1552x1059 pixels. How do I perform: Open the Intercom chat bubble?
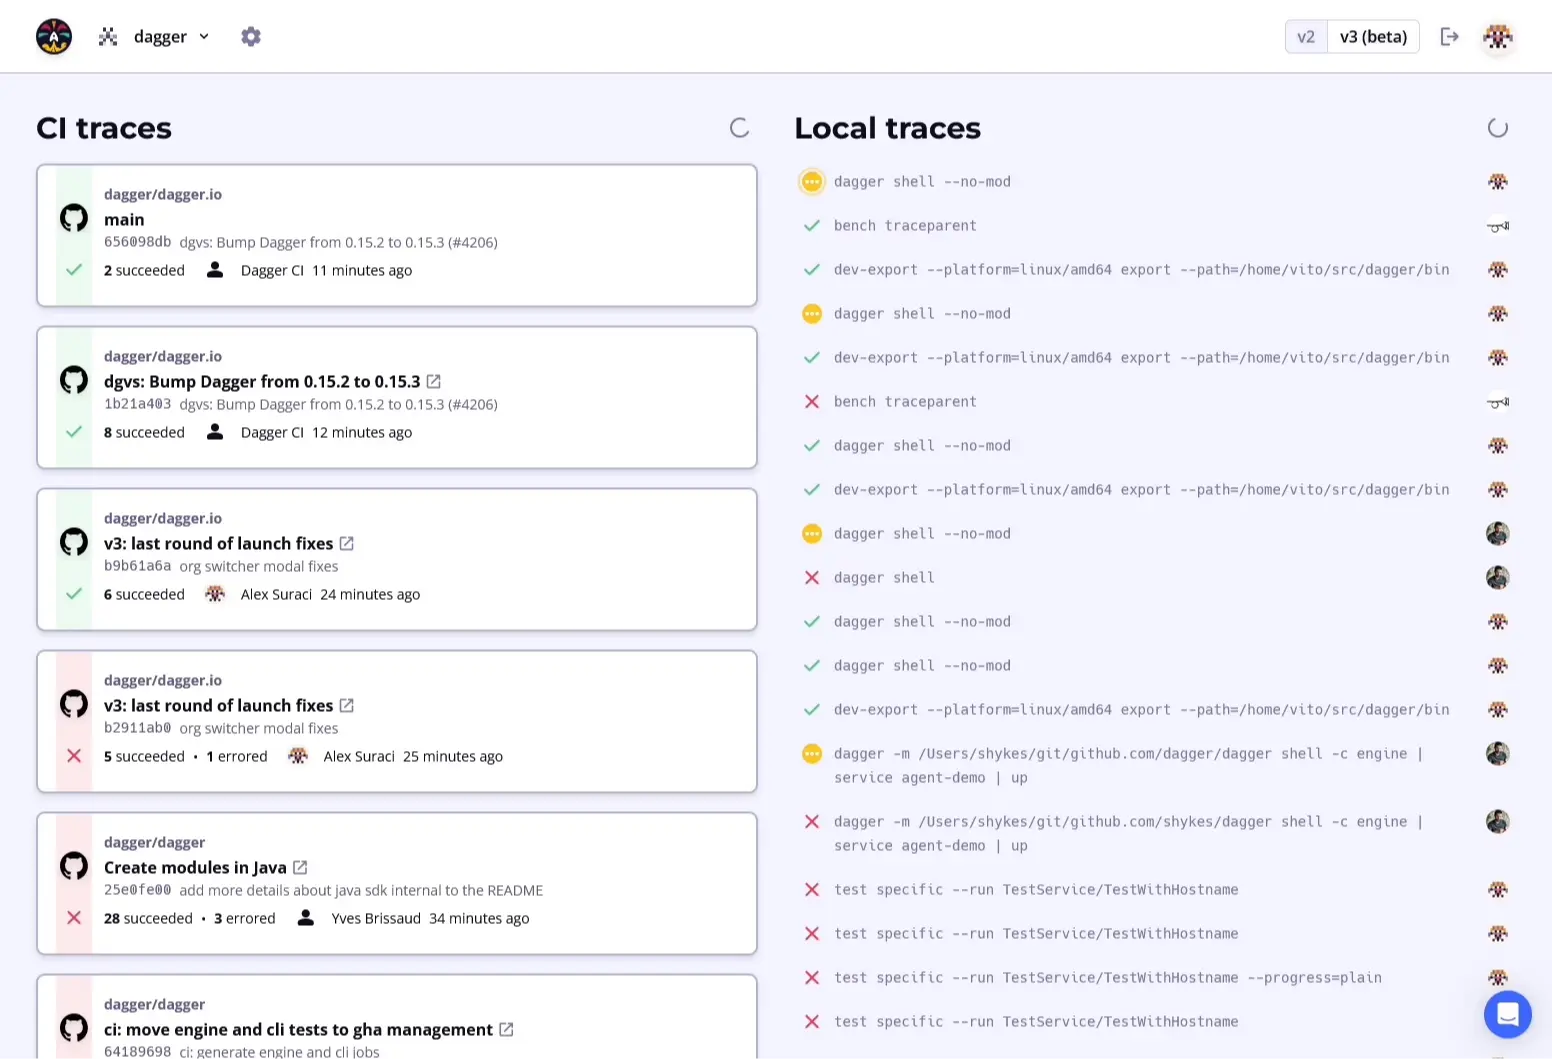[x=1508, y=1014]
